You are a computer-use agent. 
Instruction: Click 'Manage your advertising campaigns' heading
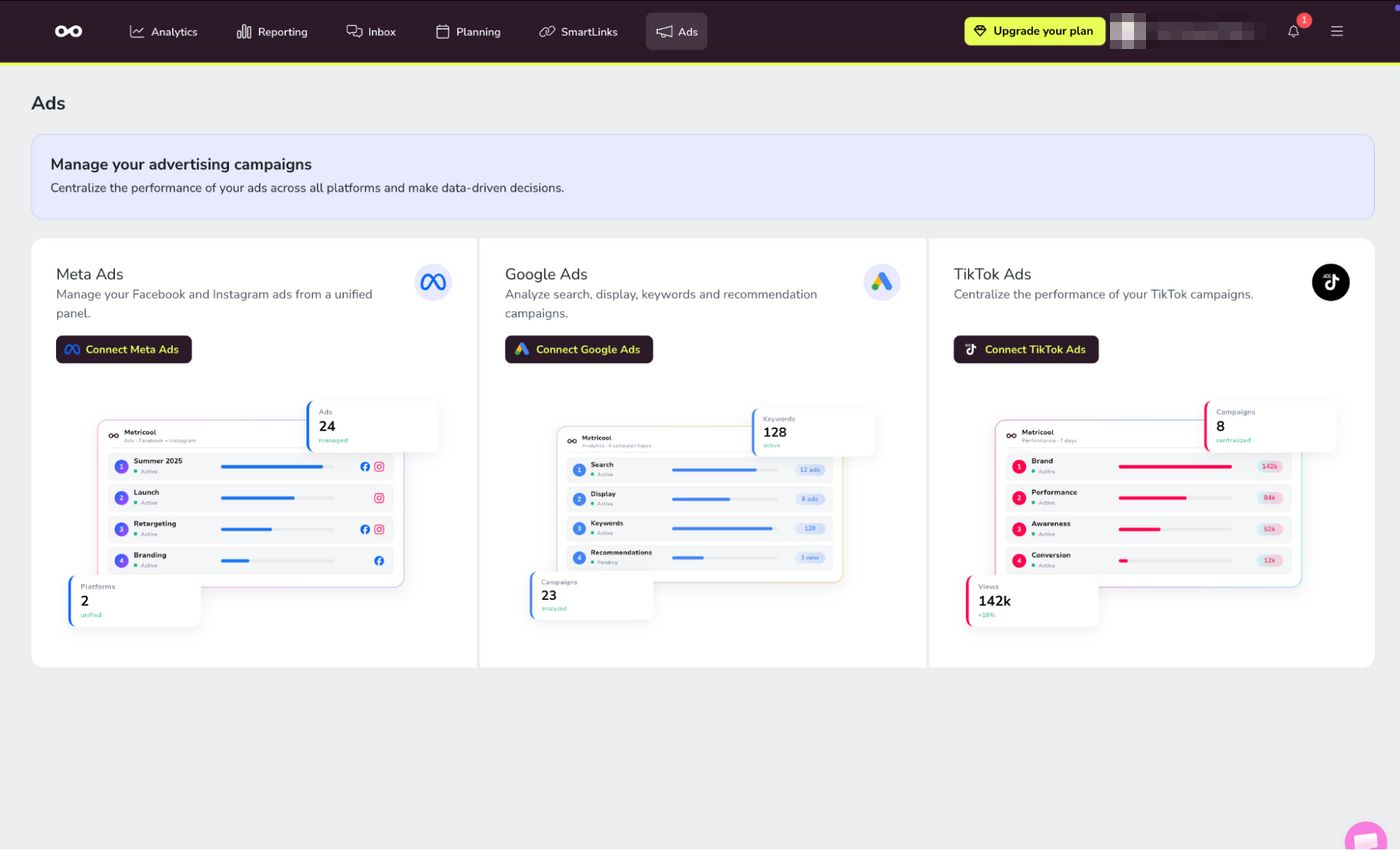(x=181, y=164)
